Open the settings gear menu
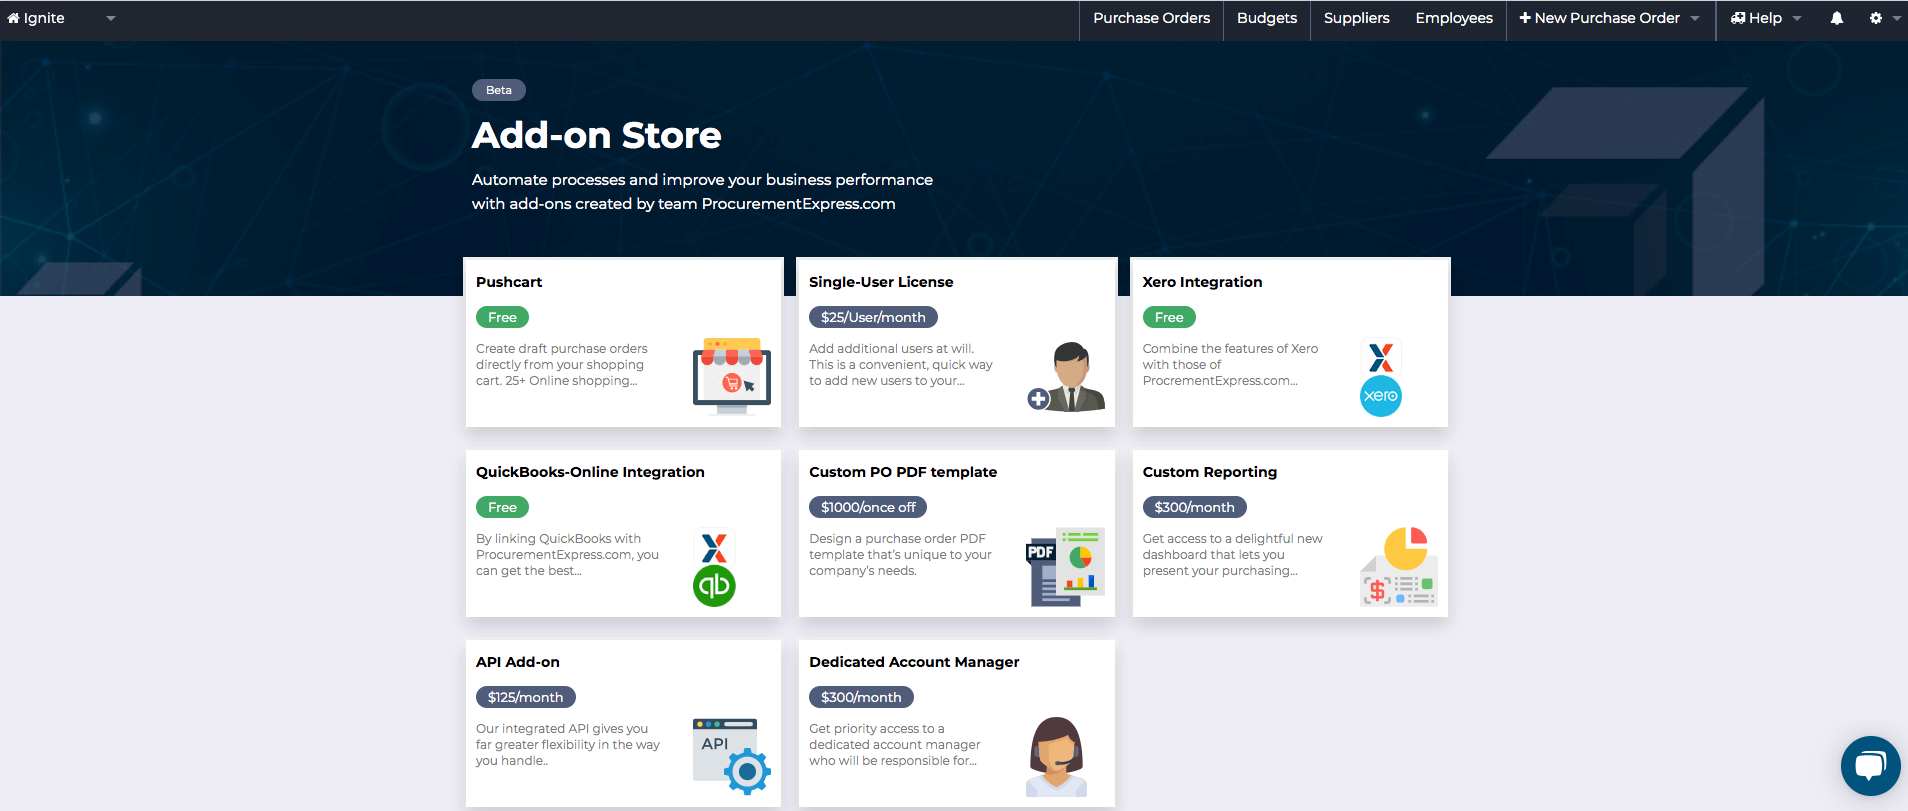 coord(1876,18)
